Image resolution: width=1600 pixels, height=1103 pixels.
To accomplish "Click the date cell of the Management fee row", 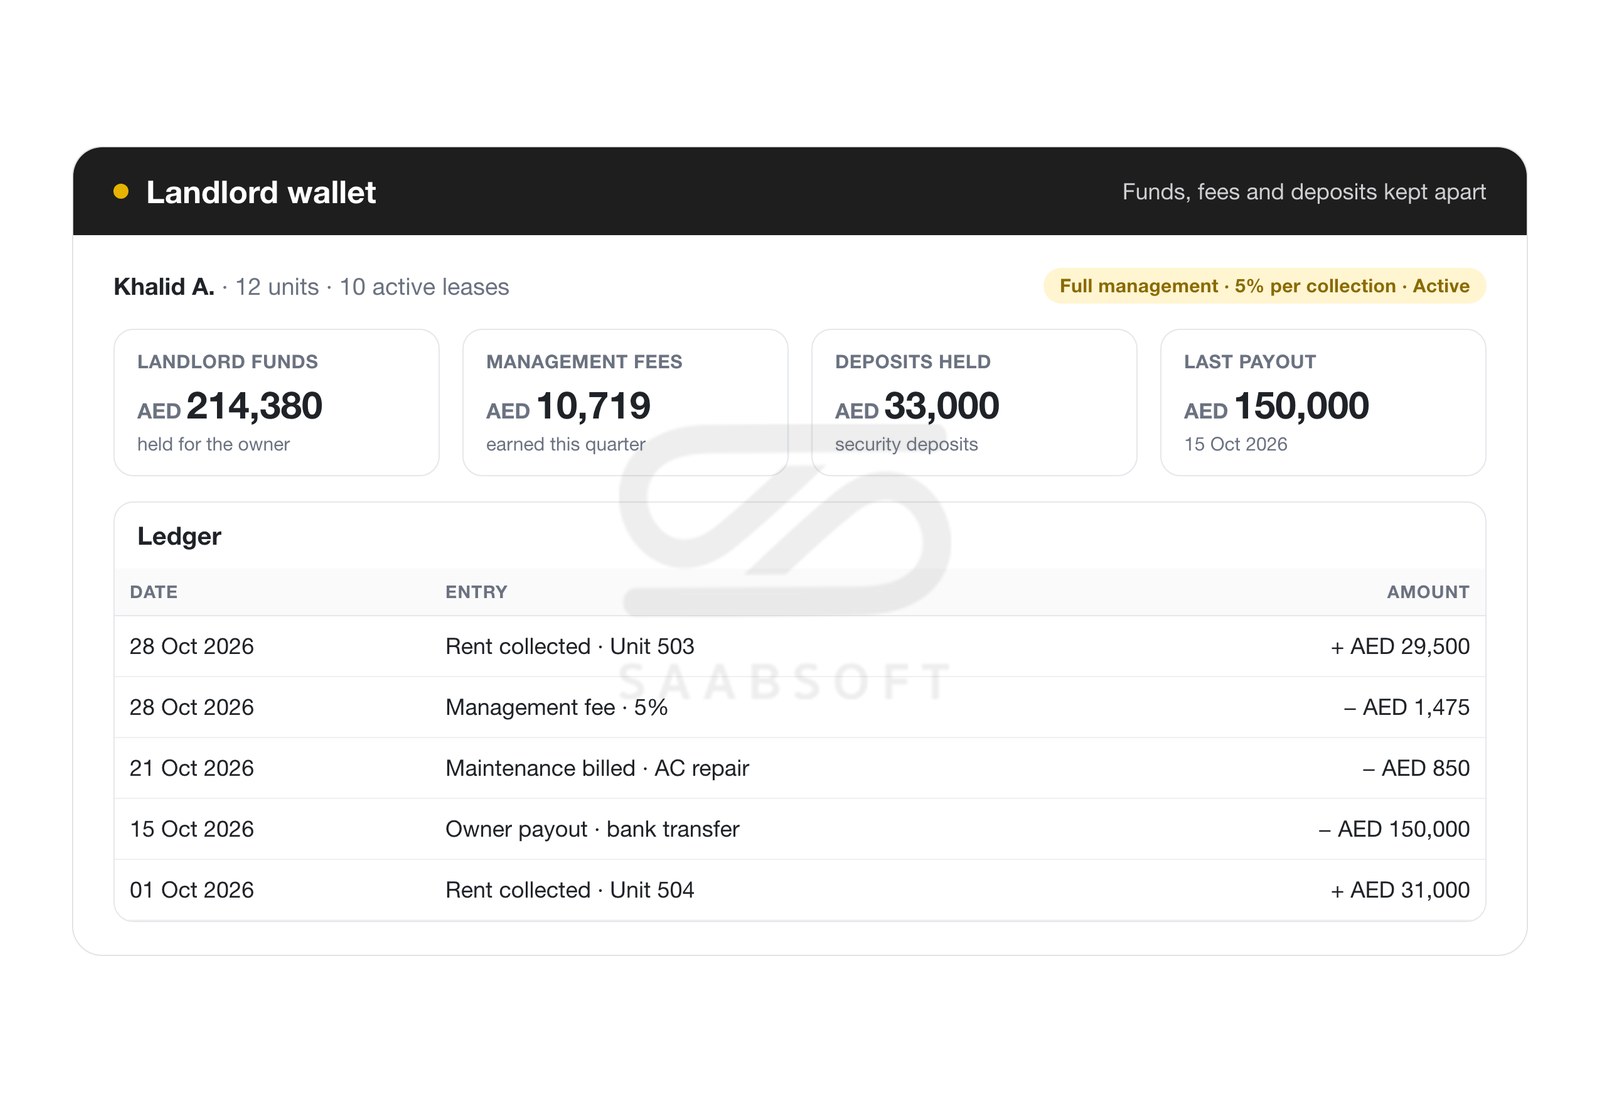I will [192, 708].
